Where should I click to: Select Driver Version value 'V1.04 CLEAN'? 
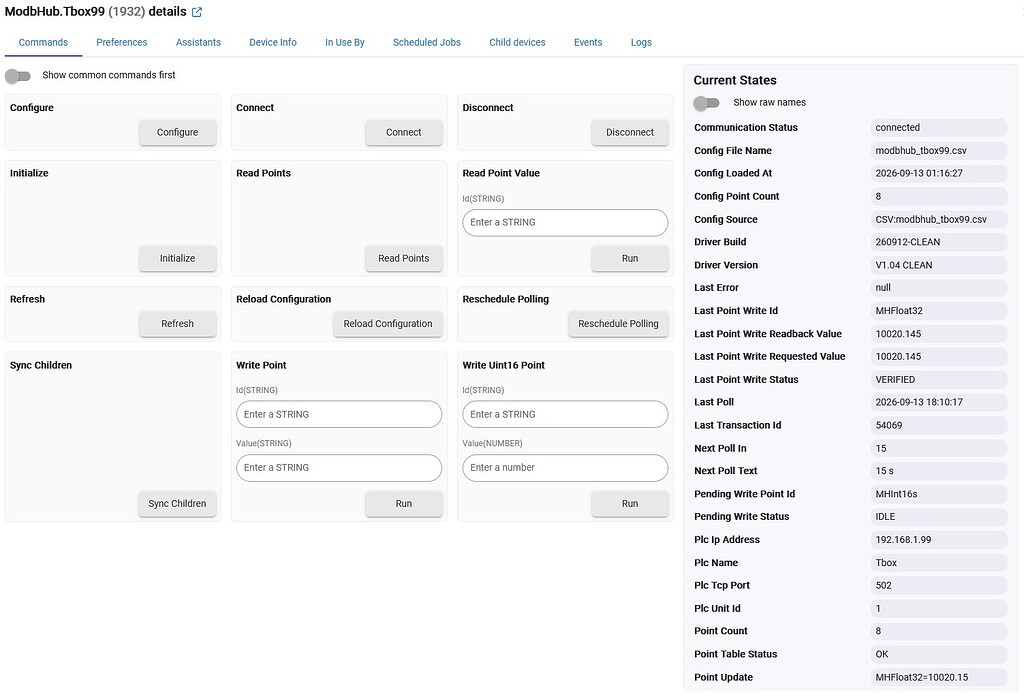938,265
